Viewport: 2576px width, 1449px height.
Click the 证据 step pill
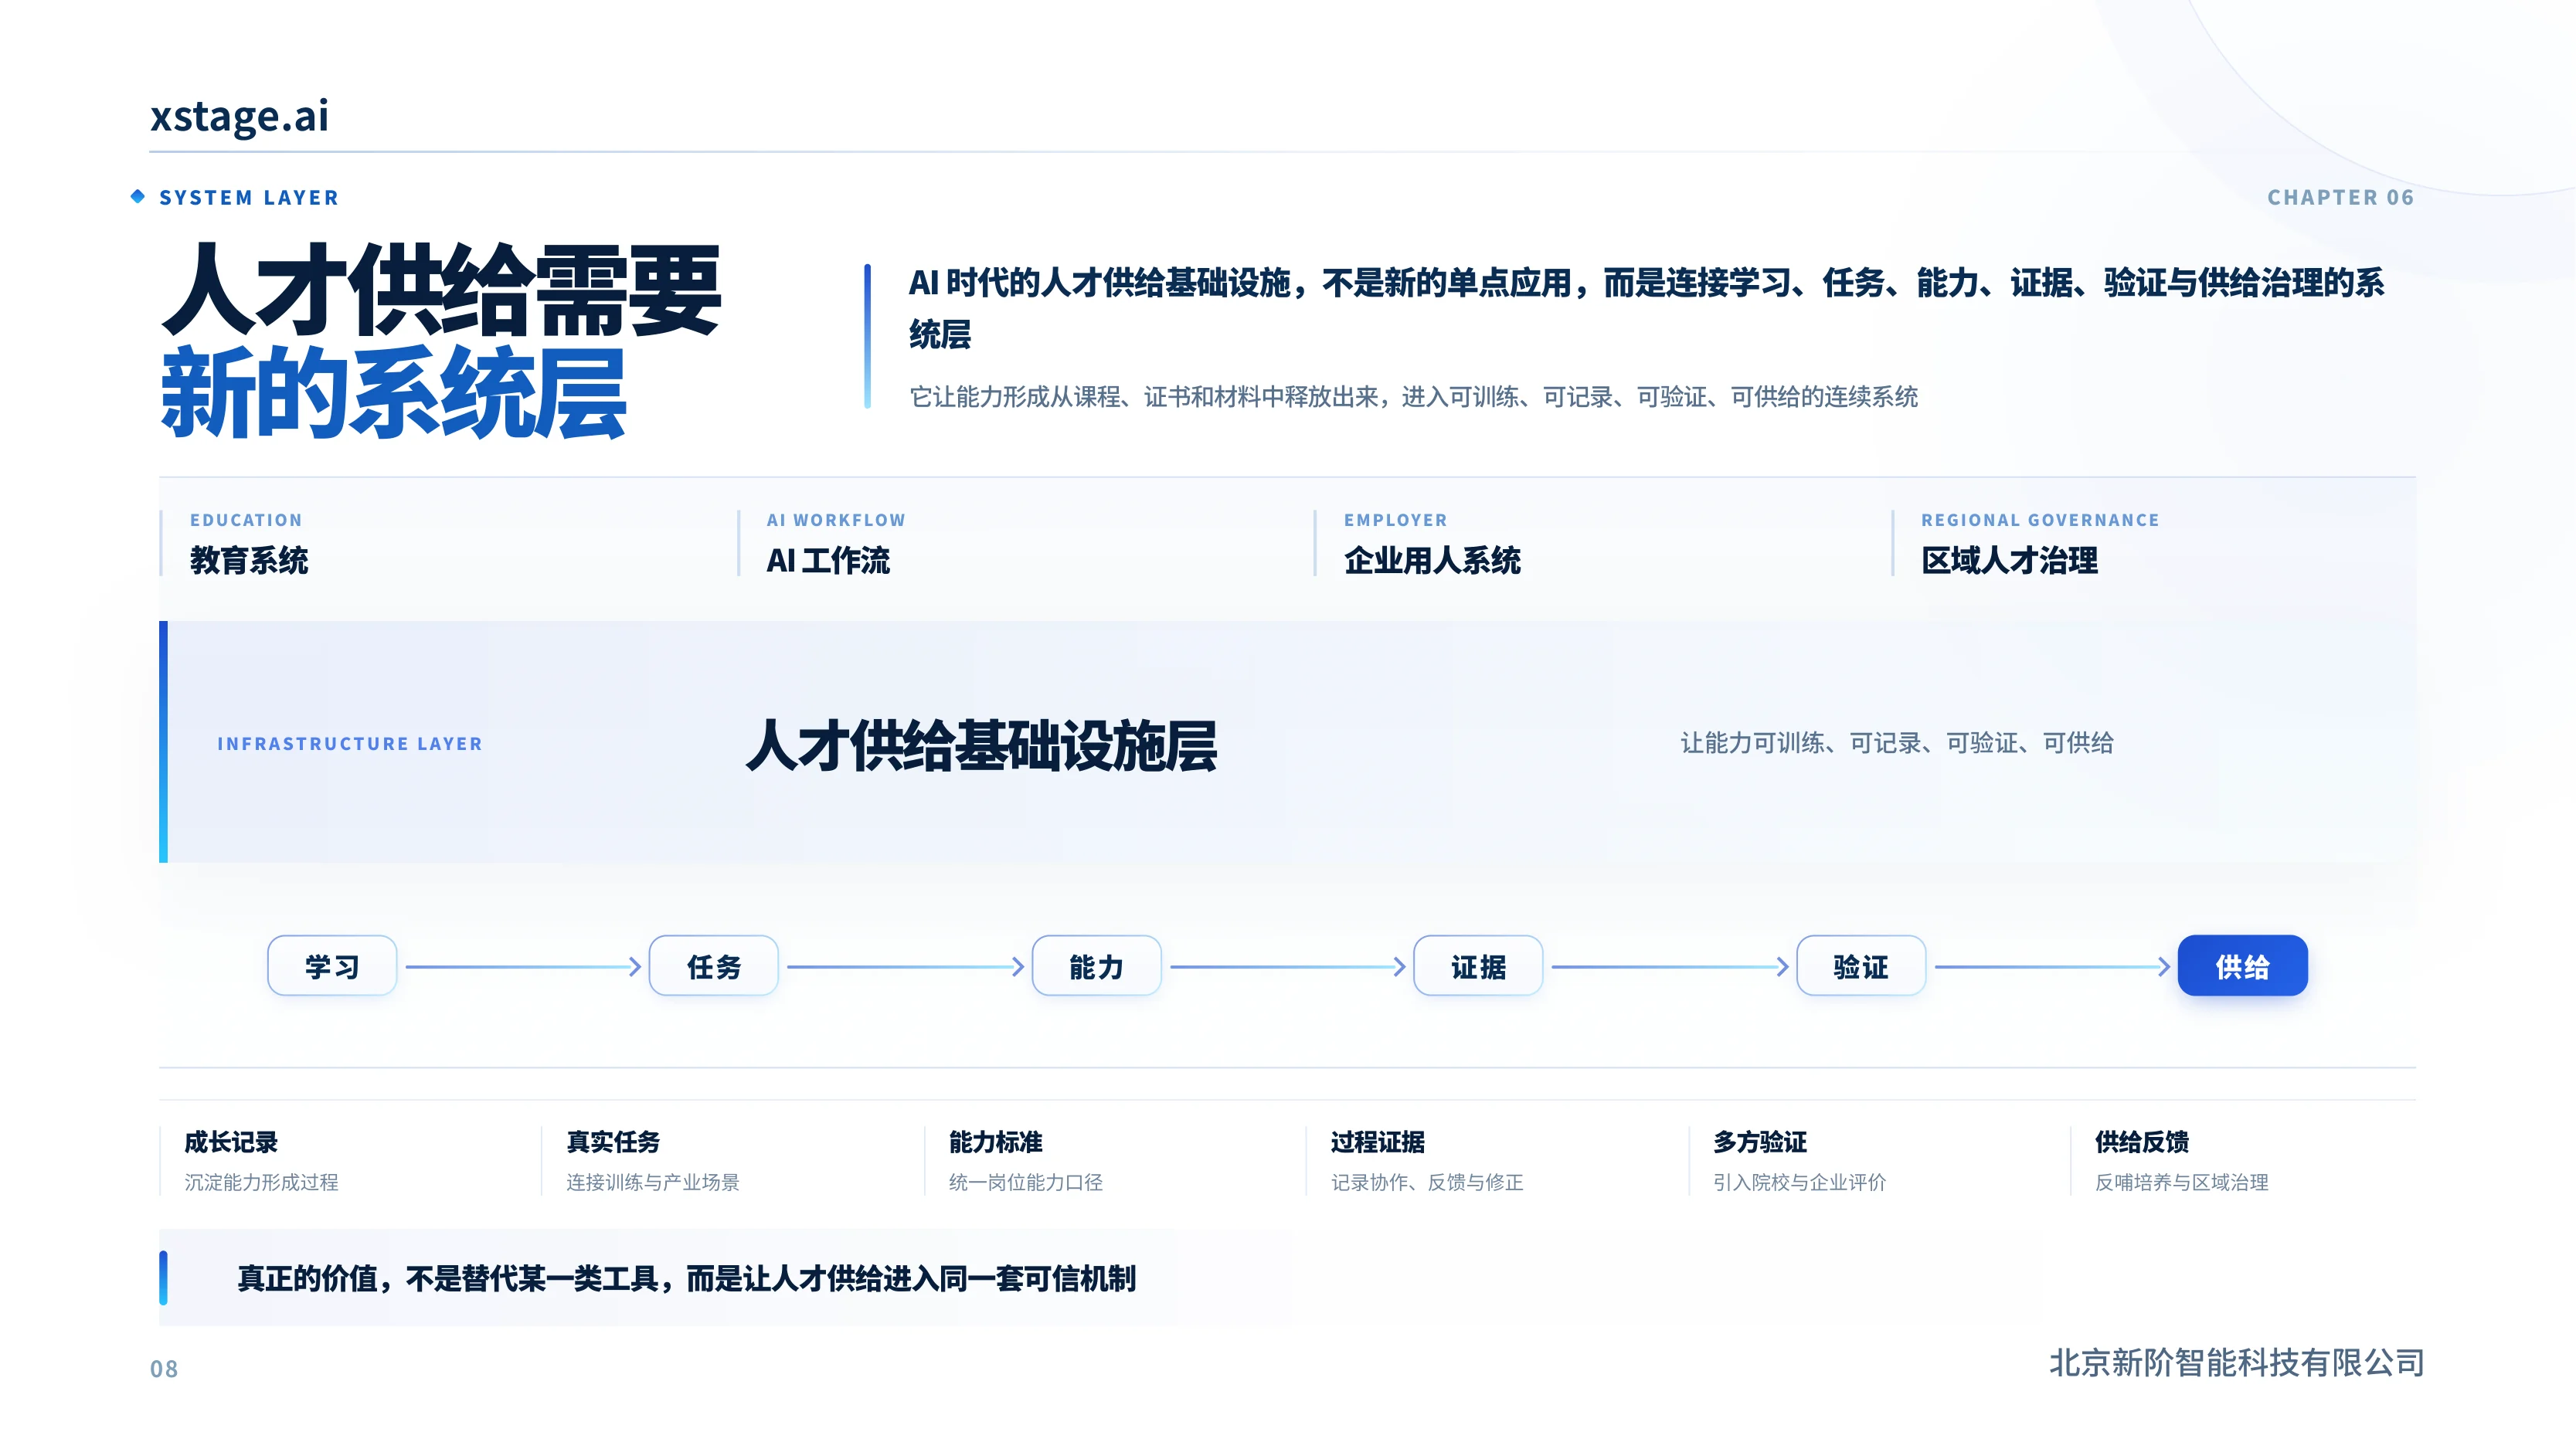coord(1478,966)
